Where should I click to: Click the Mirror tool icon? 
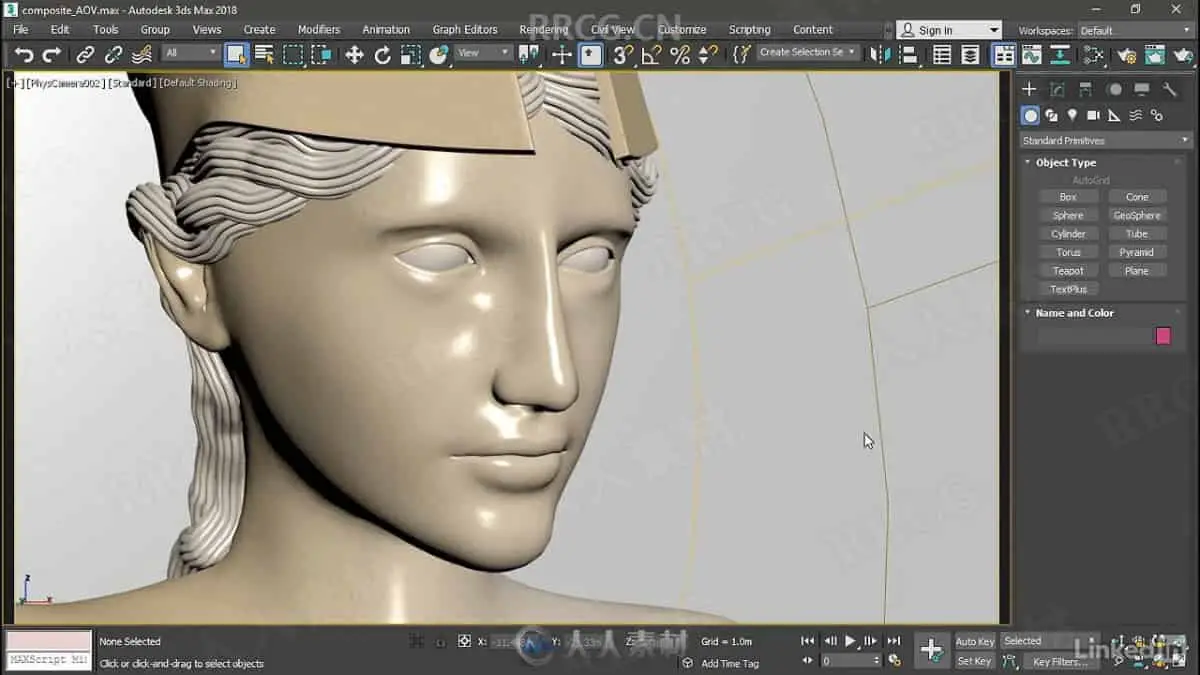coord(880,55)
